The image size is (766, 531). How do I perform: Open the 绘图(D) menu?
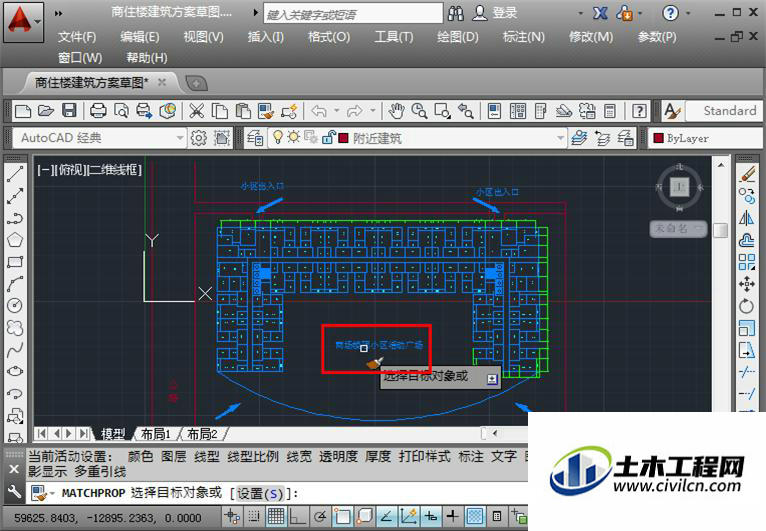(458, 37)
